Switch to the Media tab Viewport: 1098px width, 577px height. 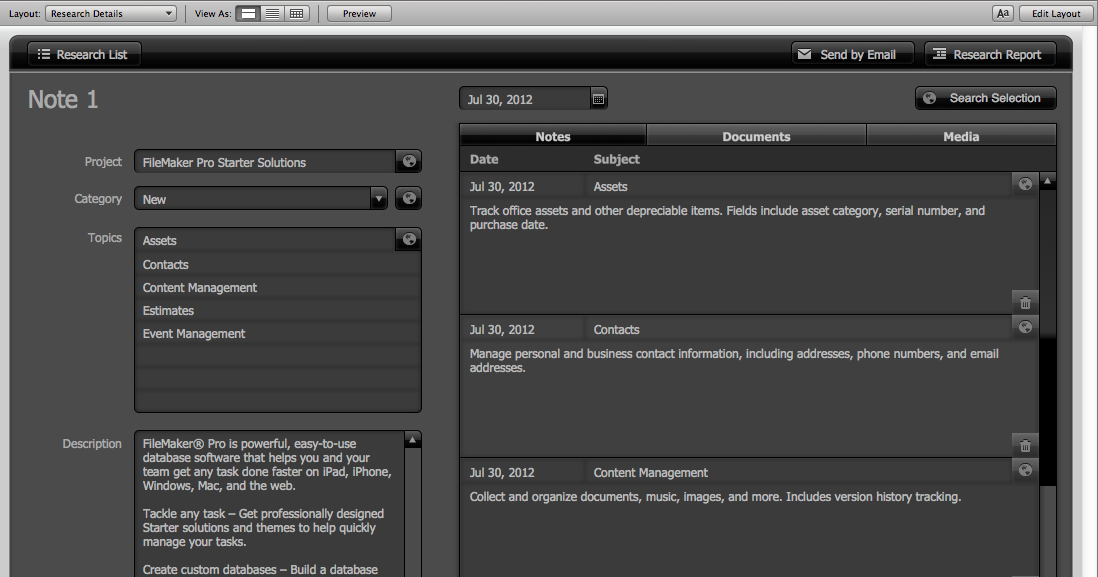(961, 134)
